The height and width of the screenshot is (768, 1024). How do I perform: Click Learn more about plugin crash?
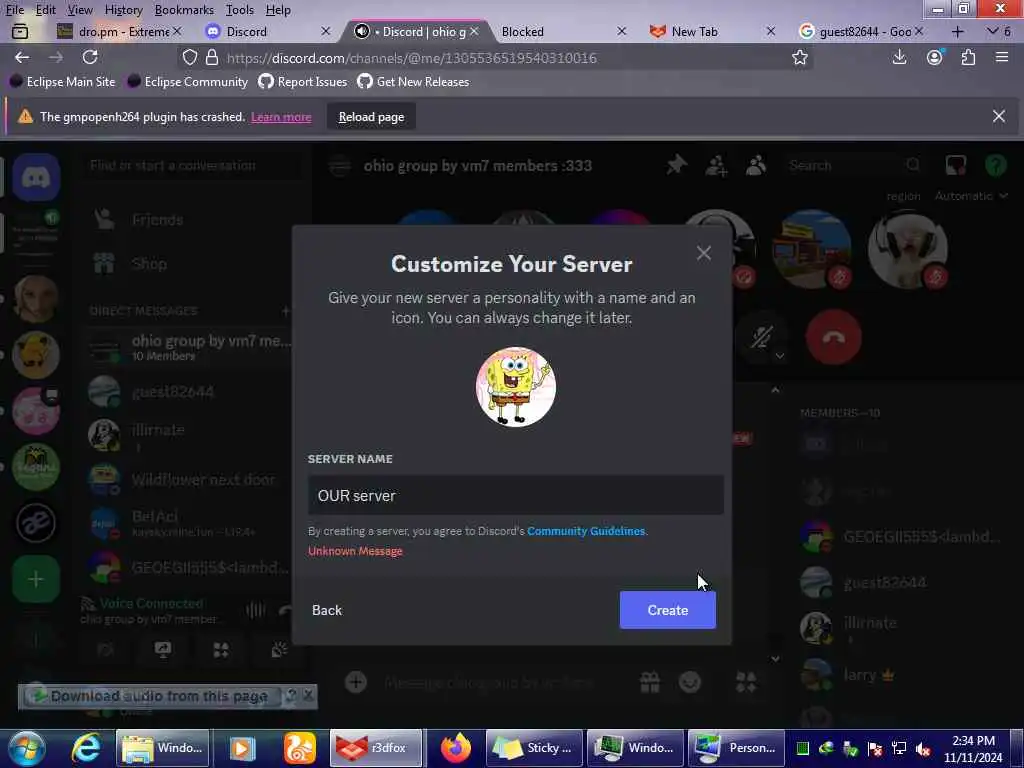click(281, 117)
